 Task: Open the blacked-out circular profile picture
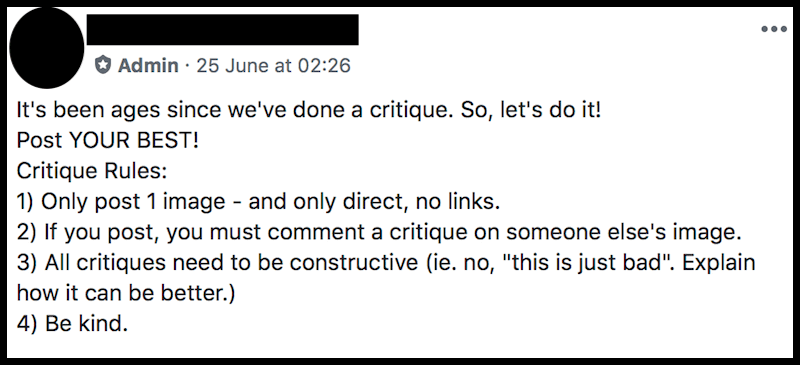pyautogui.click(x=46, y=47)
